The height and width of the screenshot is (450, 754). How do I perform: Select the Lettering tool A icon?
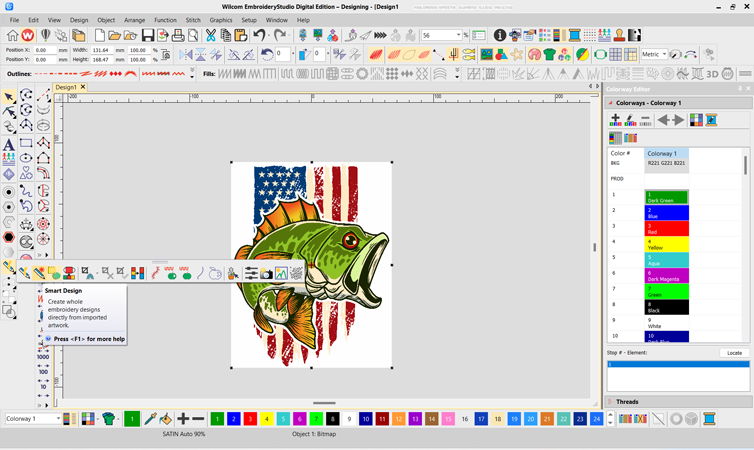pos(9,144)
